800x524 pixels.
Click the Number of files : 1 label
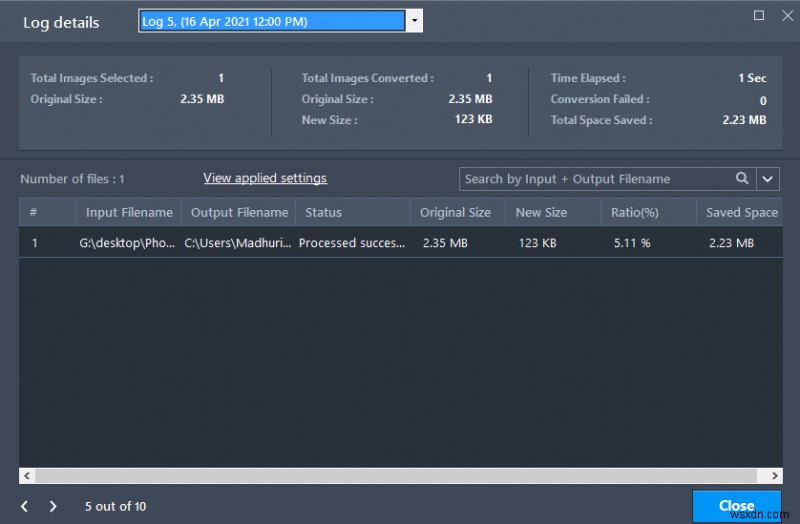pos(72,179)
